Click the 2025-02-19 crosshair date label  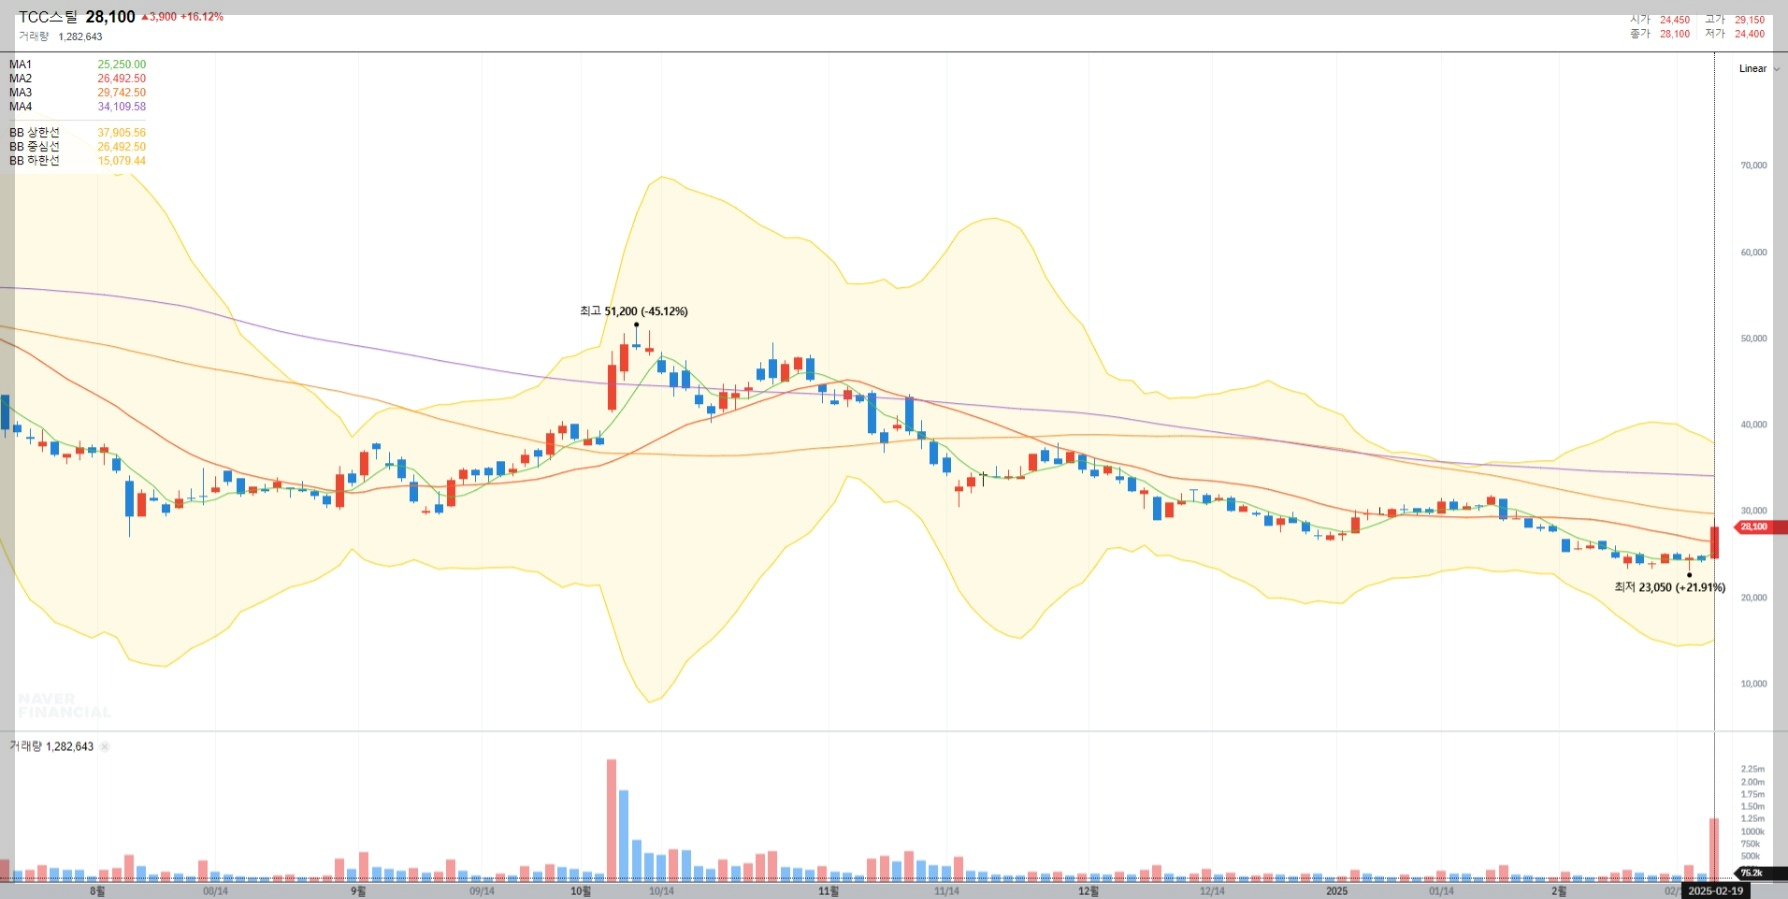[x=1716, y=891]
